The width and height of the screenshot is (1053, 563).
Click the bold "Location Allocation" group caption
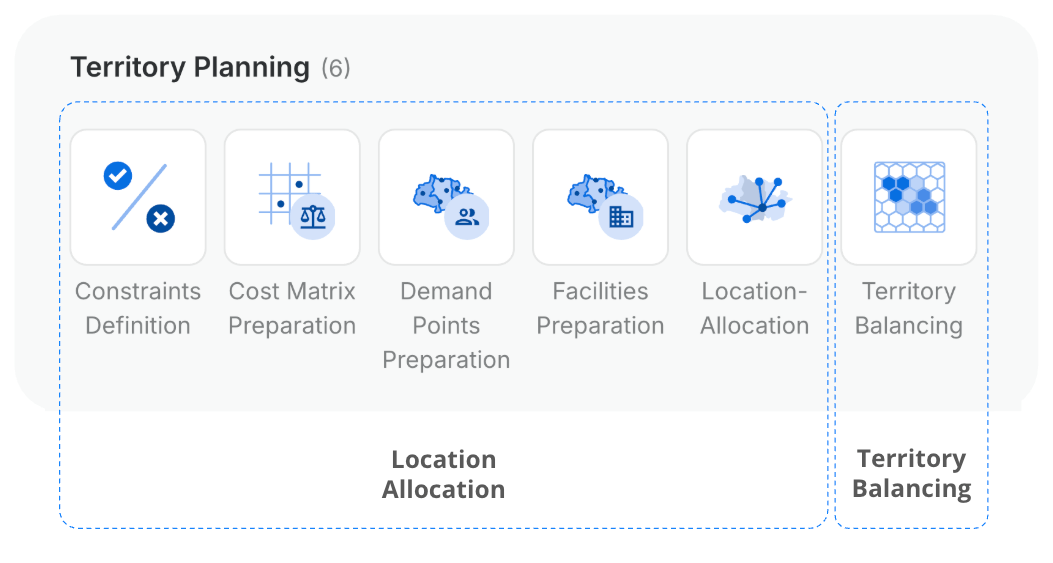[x=443, y=474]
